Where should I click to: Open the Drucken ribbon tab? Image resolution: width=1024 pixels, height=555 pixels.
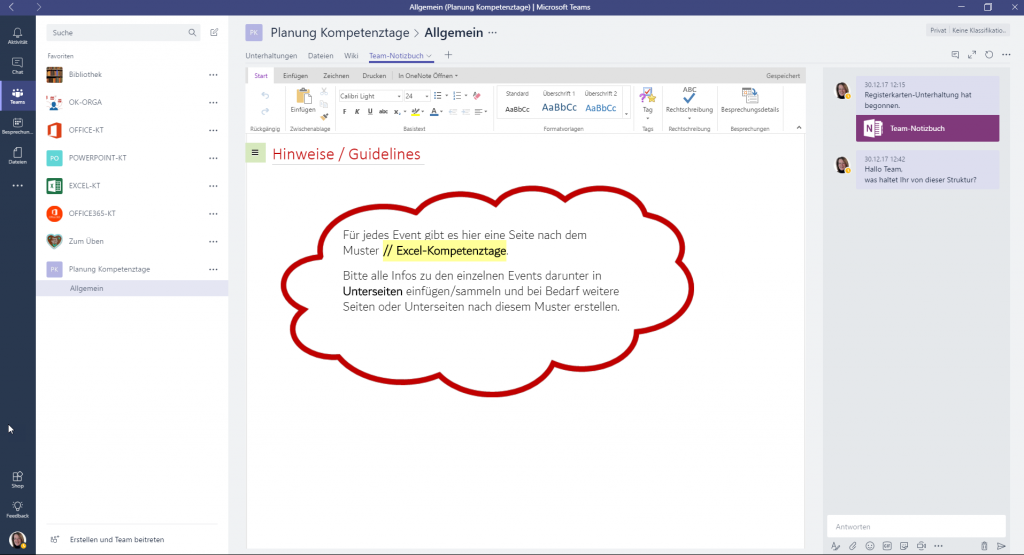374,76
